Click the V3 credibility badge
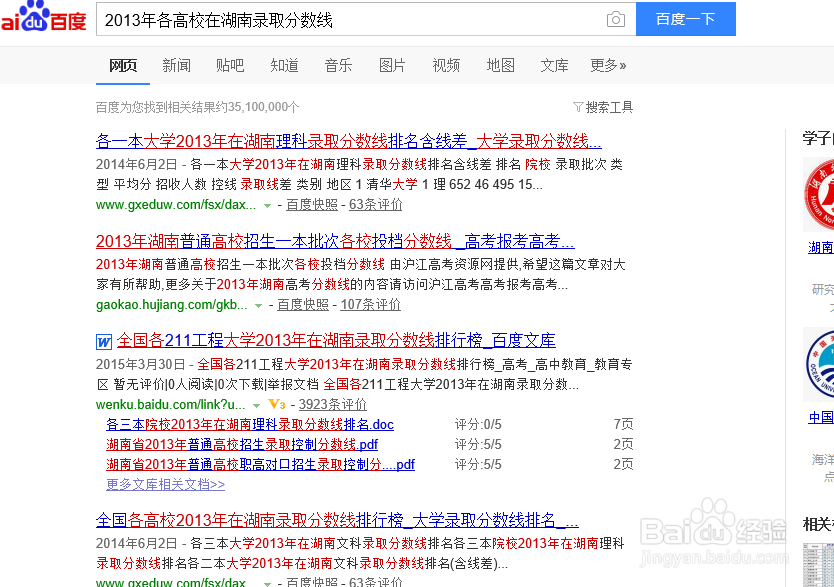The image size is (834, 587). click(277, 404)
